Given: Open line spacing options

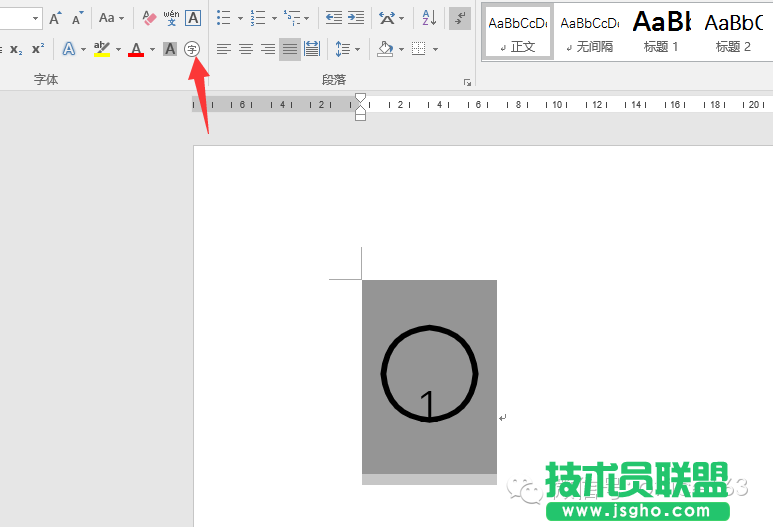Looking at the screenshot, I should [x=343, y=49].
